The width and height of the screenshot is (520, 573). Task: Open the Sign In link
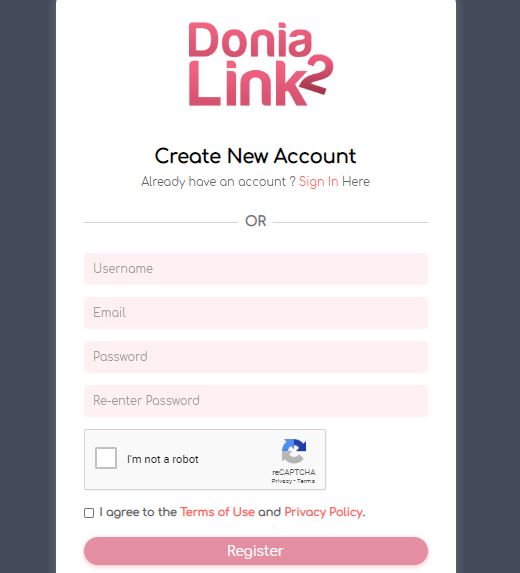coord(318,182)
